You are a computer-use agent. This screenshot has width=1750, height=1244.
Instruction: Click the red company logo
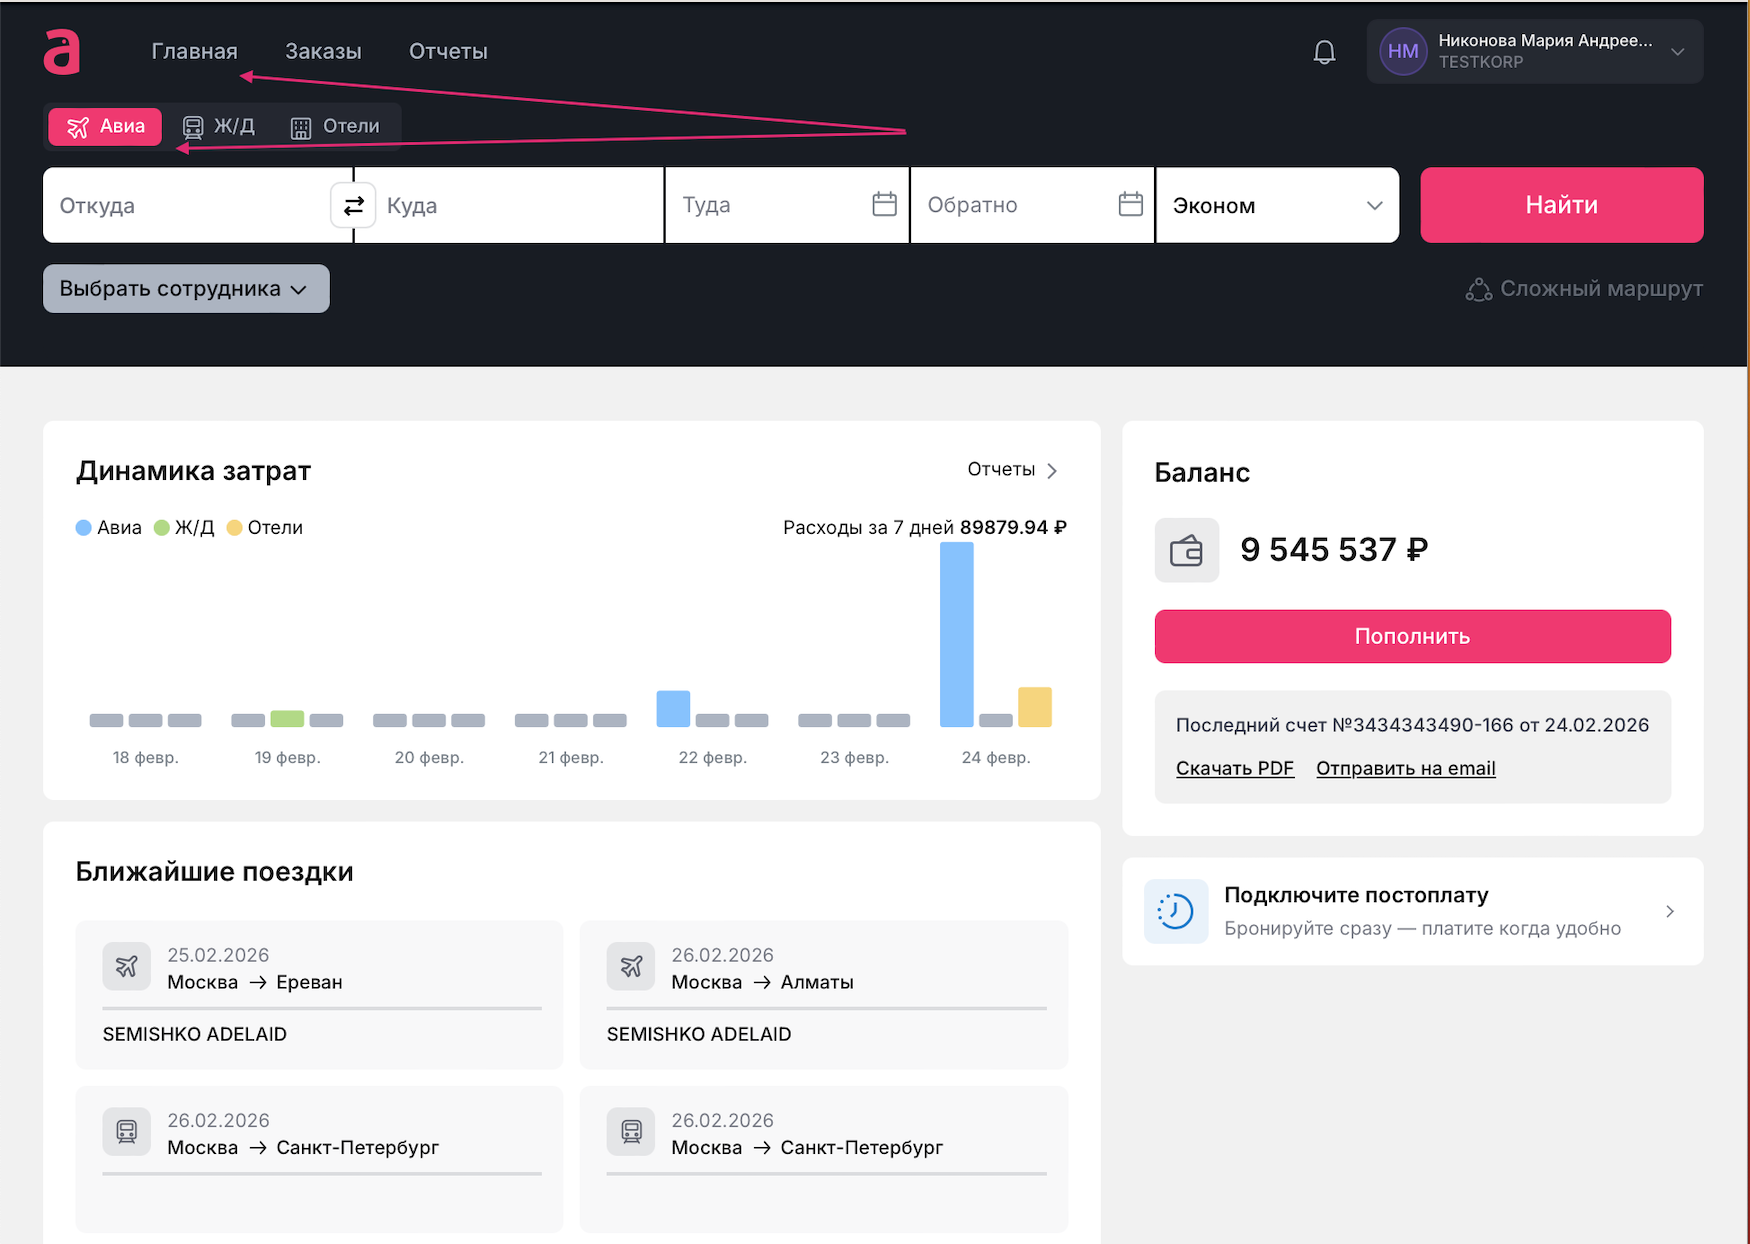click(62, 52)
